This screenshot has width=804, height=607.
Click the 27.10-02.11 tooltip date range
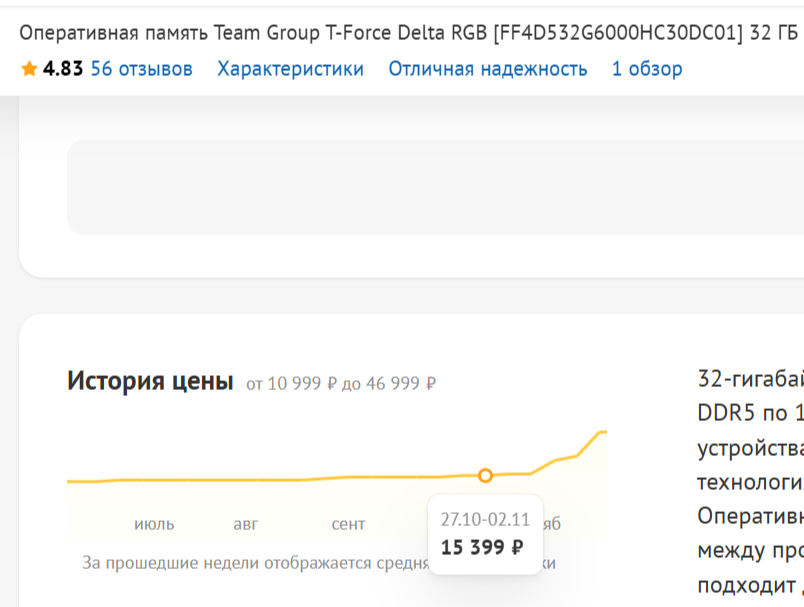[485, 519]
